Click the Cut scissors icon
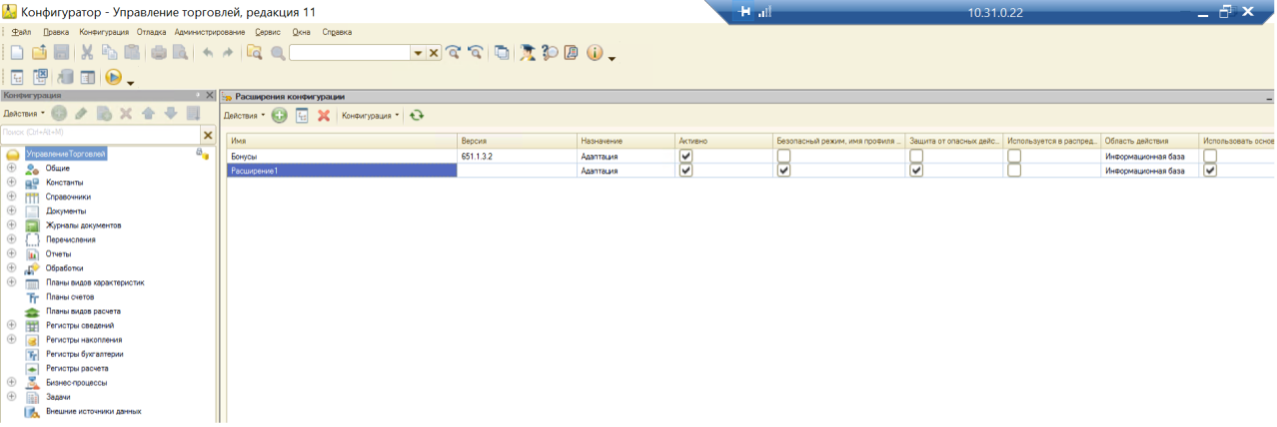 point(86,53)
